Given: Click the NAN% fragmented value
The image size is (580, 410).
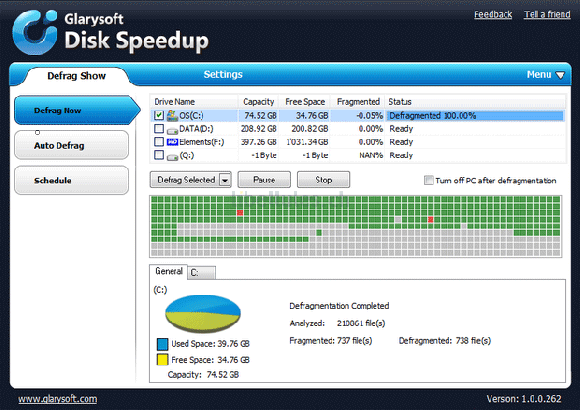Looking at the screenshot, I should pyautogui.click(x=371, y=155).
